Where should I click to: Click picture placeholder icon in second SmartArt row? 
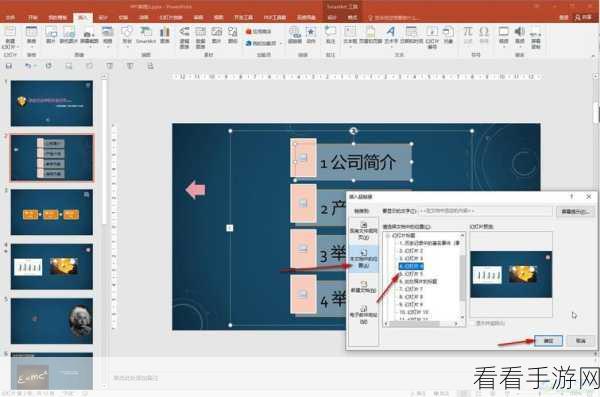point(303,203)
